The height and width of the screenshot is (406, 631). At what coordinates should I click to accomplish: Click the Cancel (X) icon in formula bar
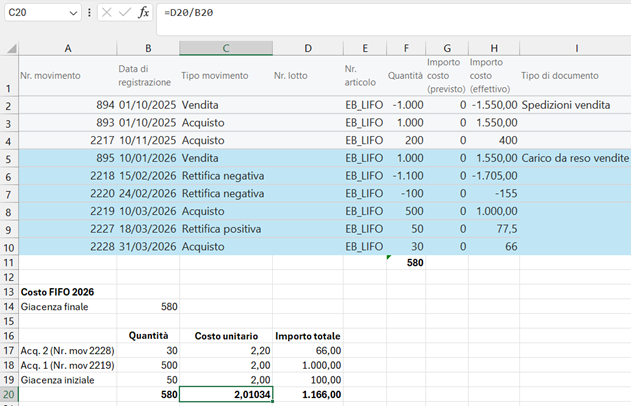click(x=105, y=13)
